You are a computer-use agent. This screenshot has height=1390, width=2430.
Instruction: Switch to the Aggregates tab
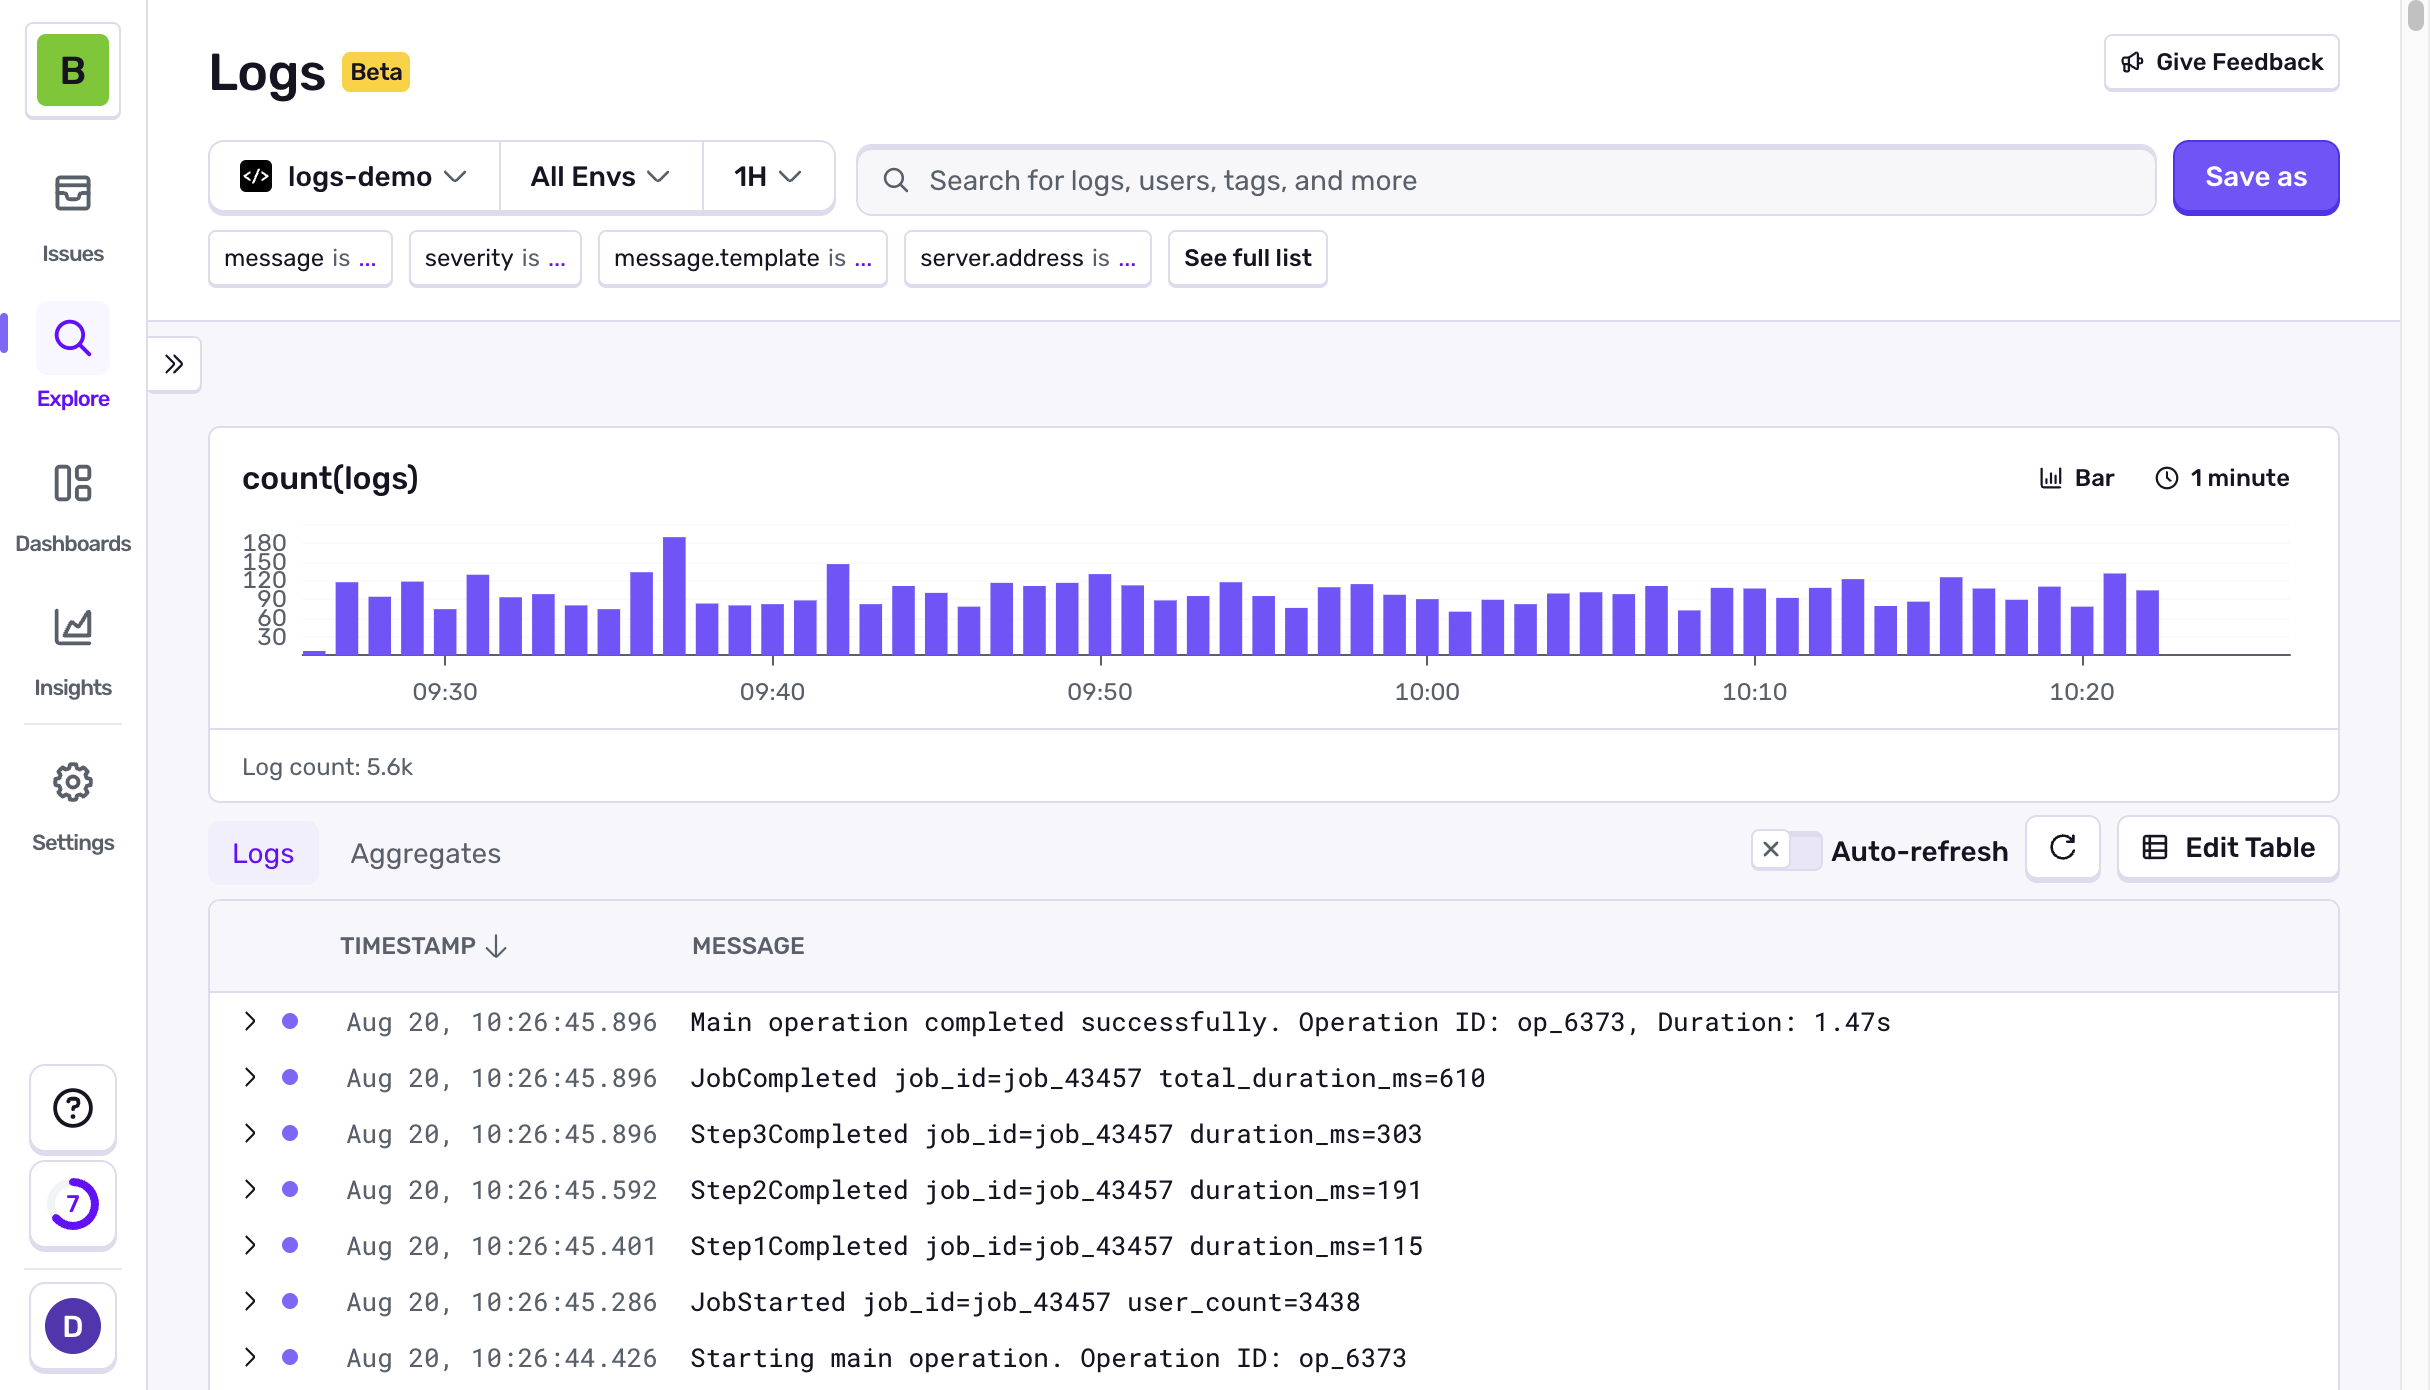425,853
